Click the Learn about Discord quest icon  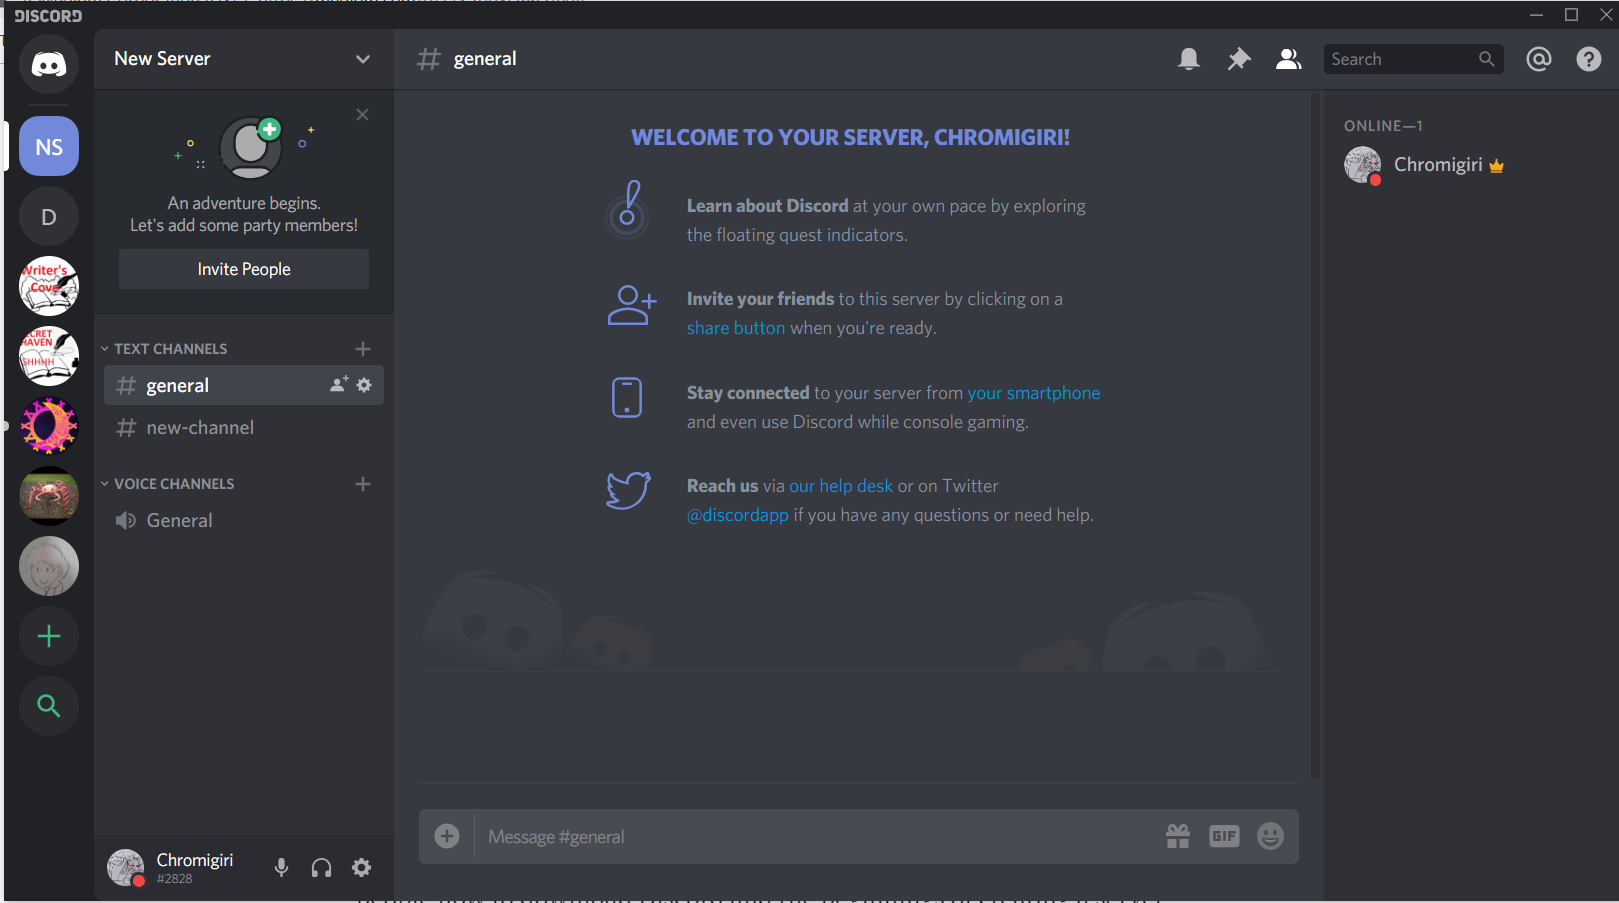coord(628,209)
